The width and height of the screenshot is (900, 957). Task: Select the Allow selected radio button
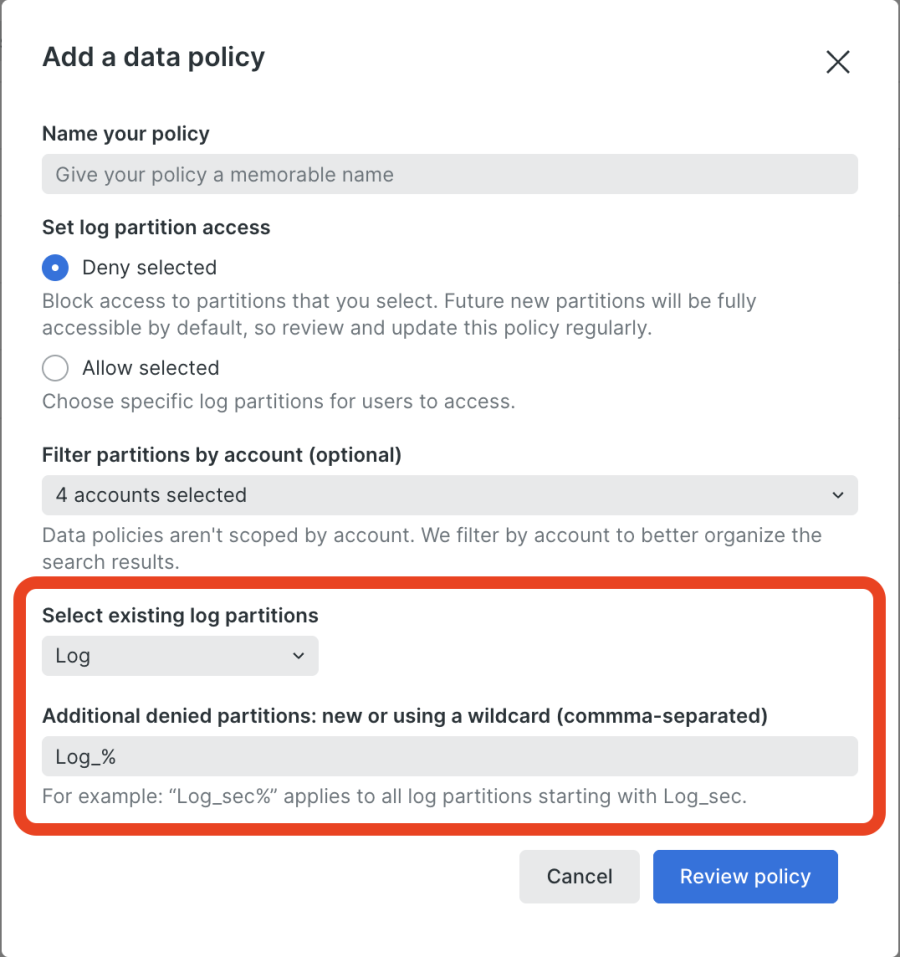point(55,368)
